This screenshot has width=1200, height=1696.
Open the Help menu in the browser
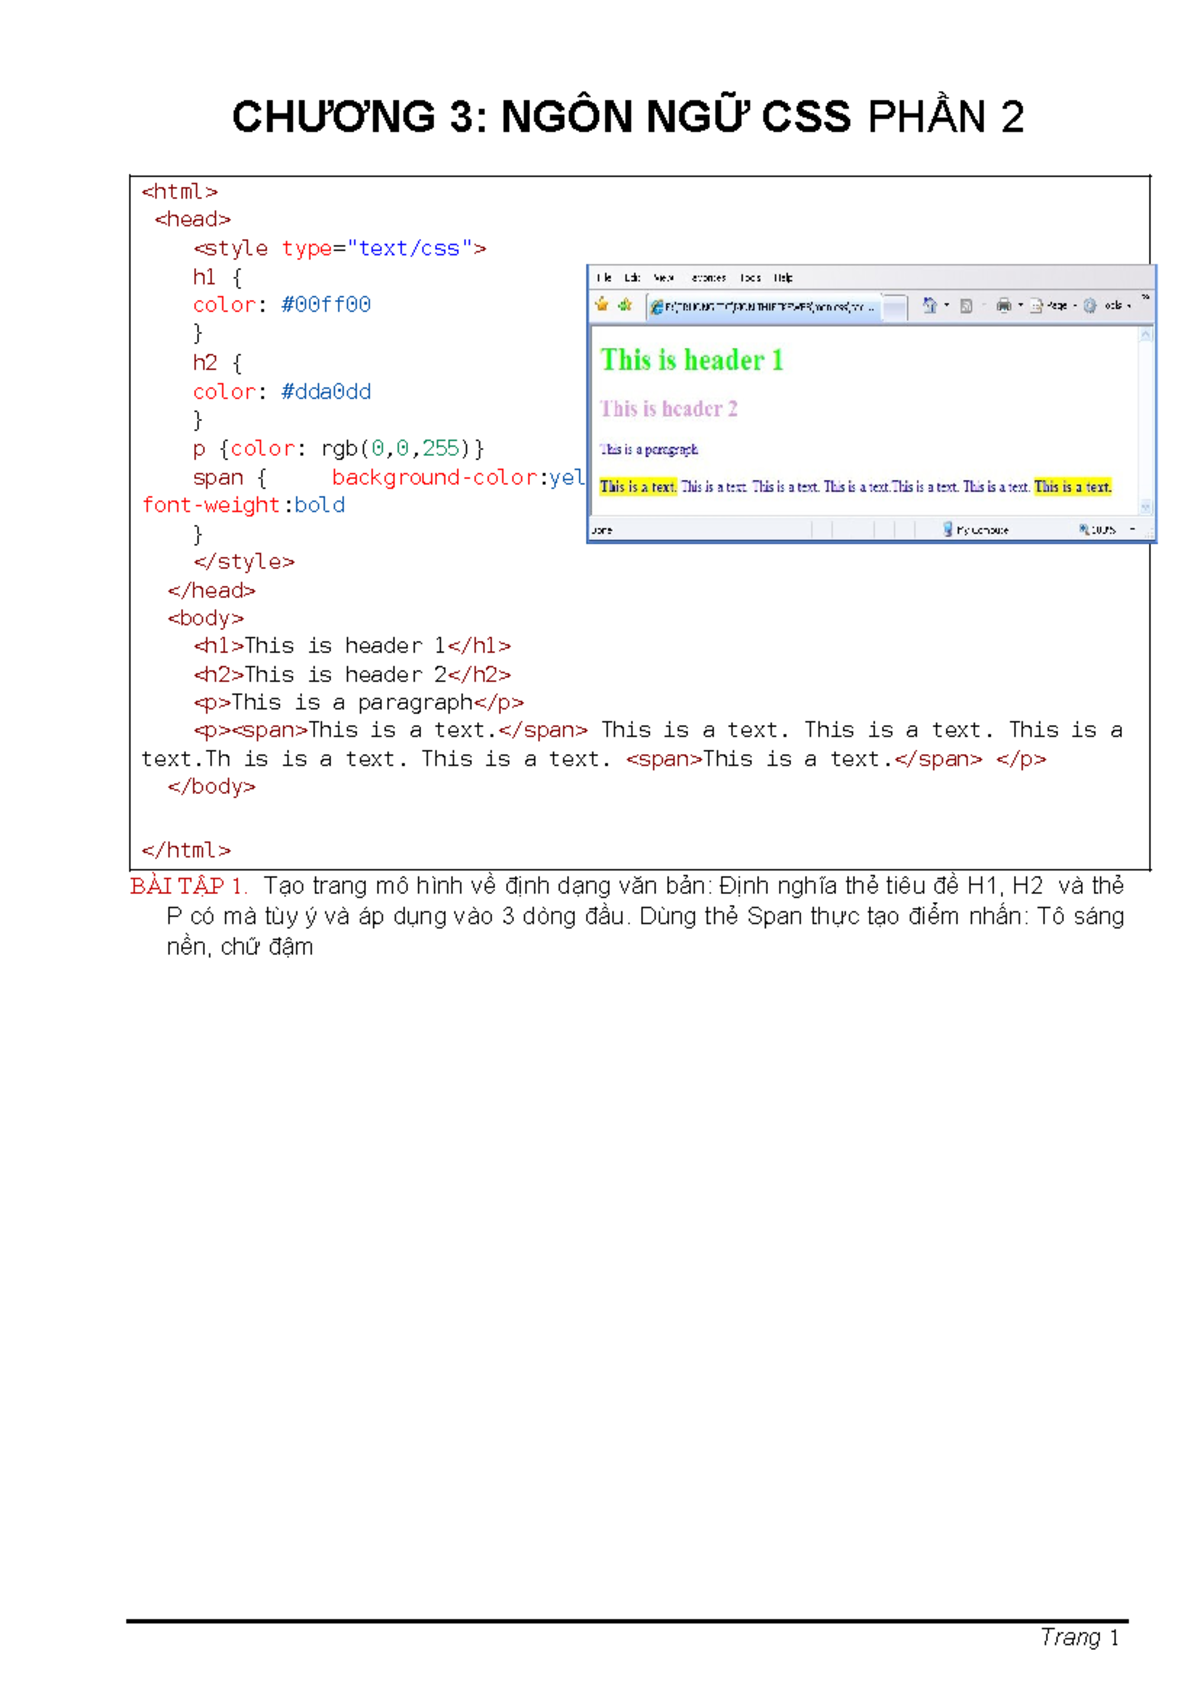[783, 278]
